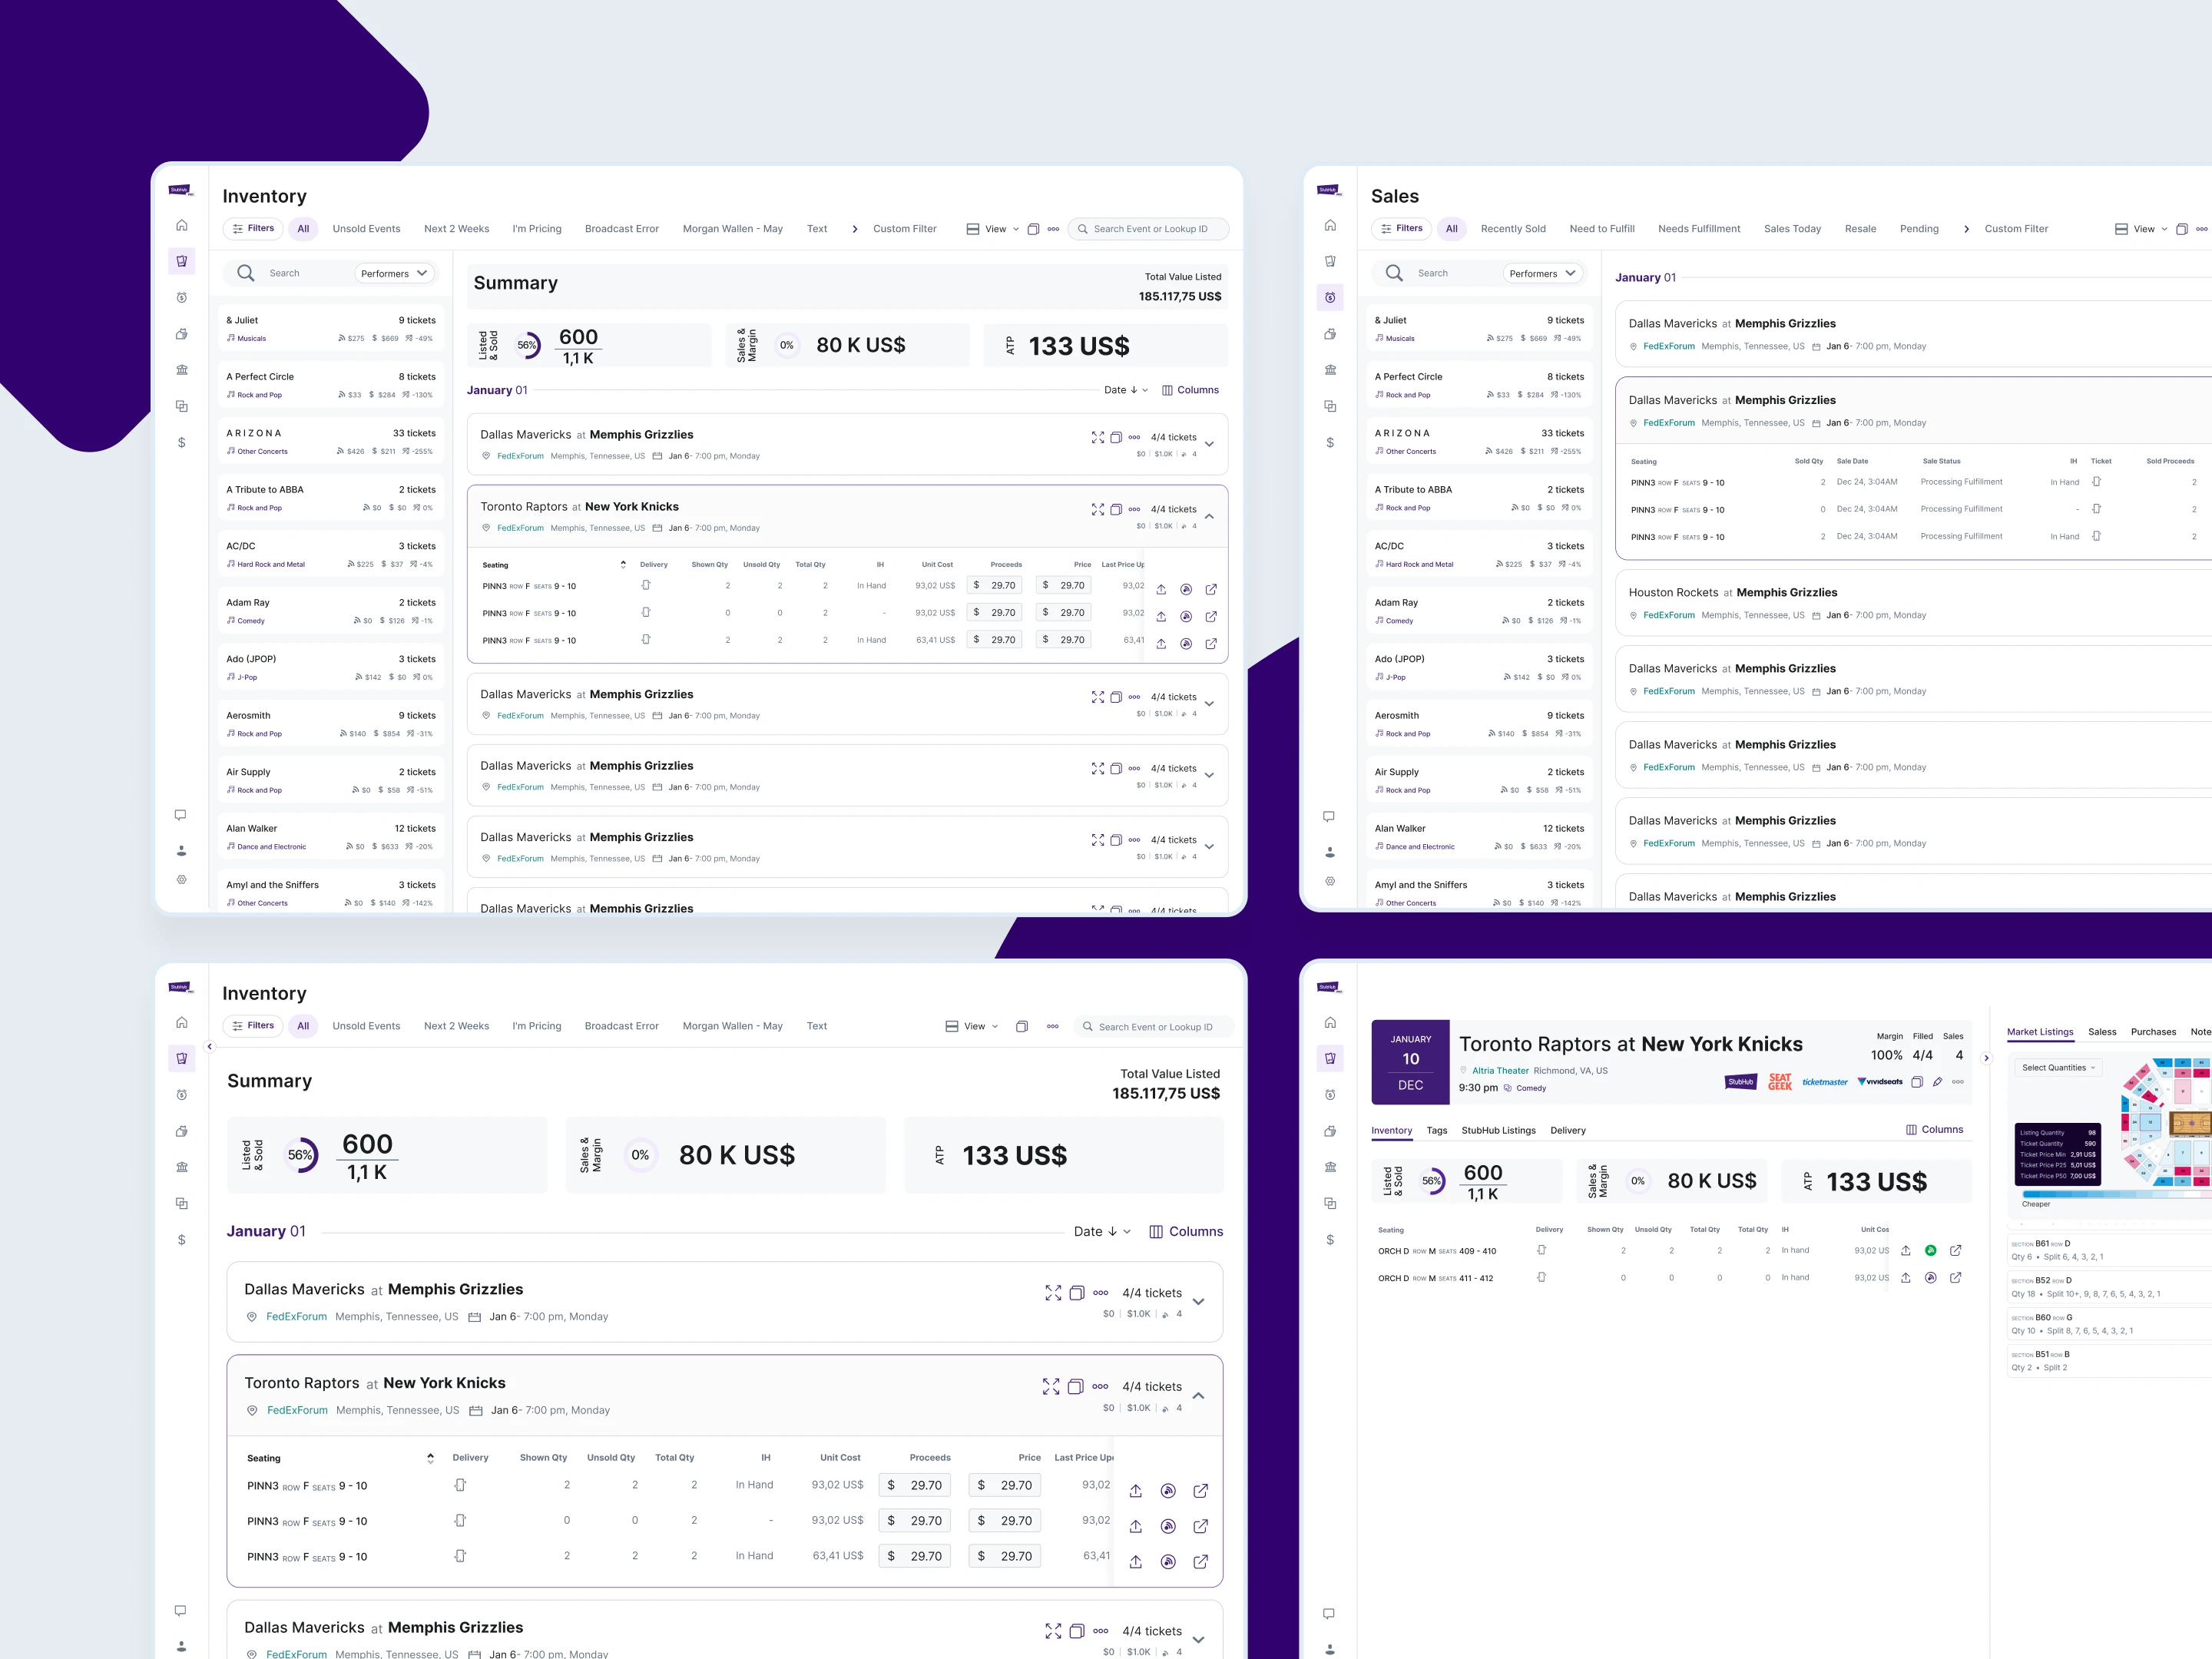The image size is (2212, 1659).
Task: Click the ticketmaster marketplace logo
Action: (1824, 1082)
